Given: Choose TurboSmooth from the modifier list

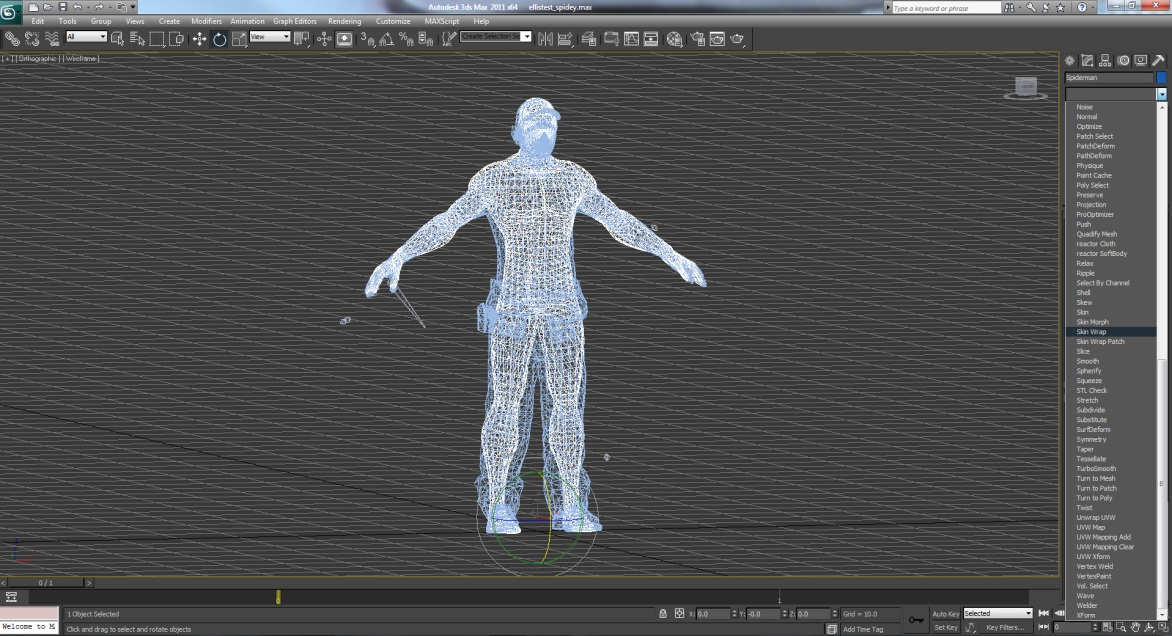Looking at the screenshot, I should click(1096, 469).
